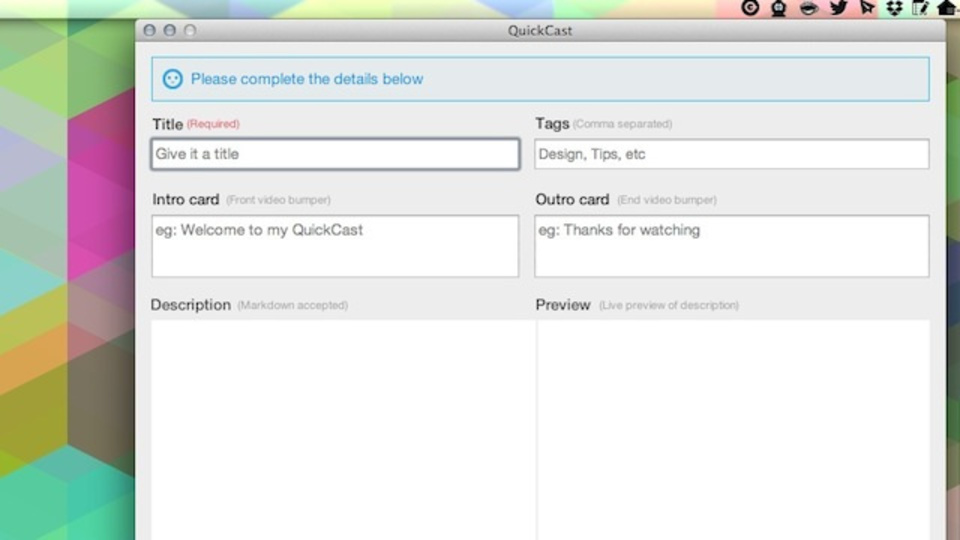Click 'Please complete the details below' text
Screen dimensions: 960x540
pos(307,79)
